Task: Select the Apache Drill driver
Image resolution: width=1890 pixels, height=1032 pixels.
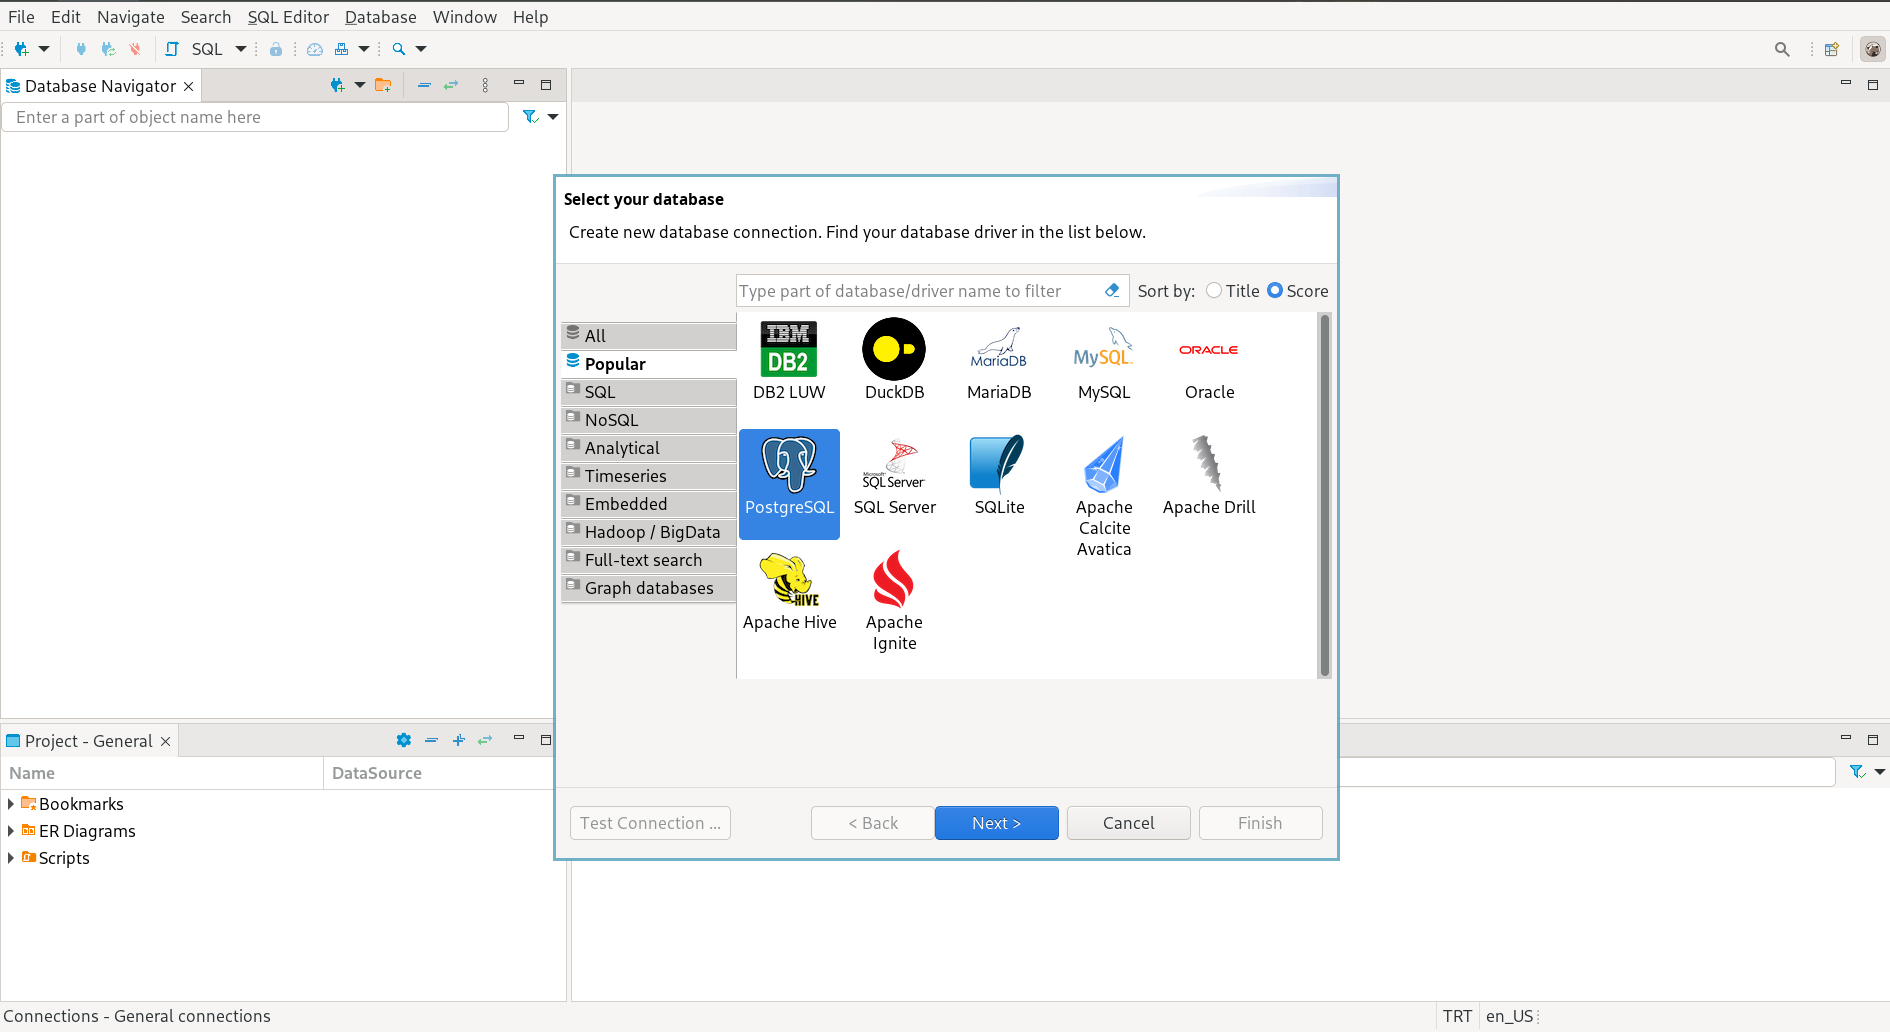Action: click(1209, 477)
